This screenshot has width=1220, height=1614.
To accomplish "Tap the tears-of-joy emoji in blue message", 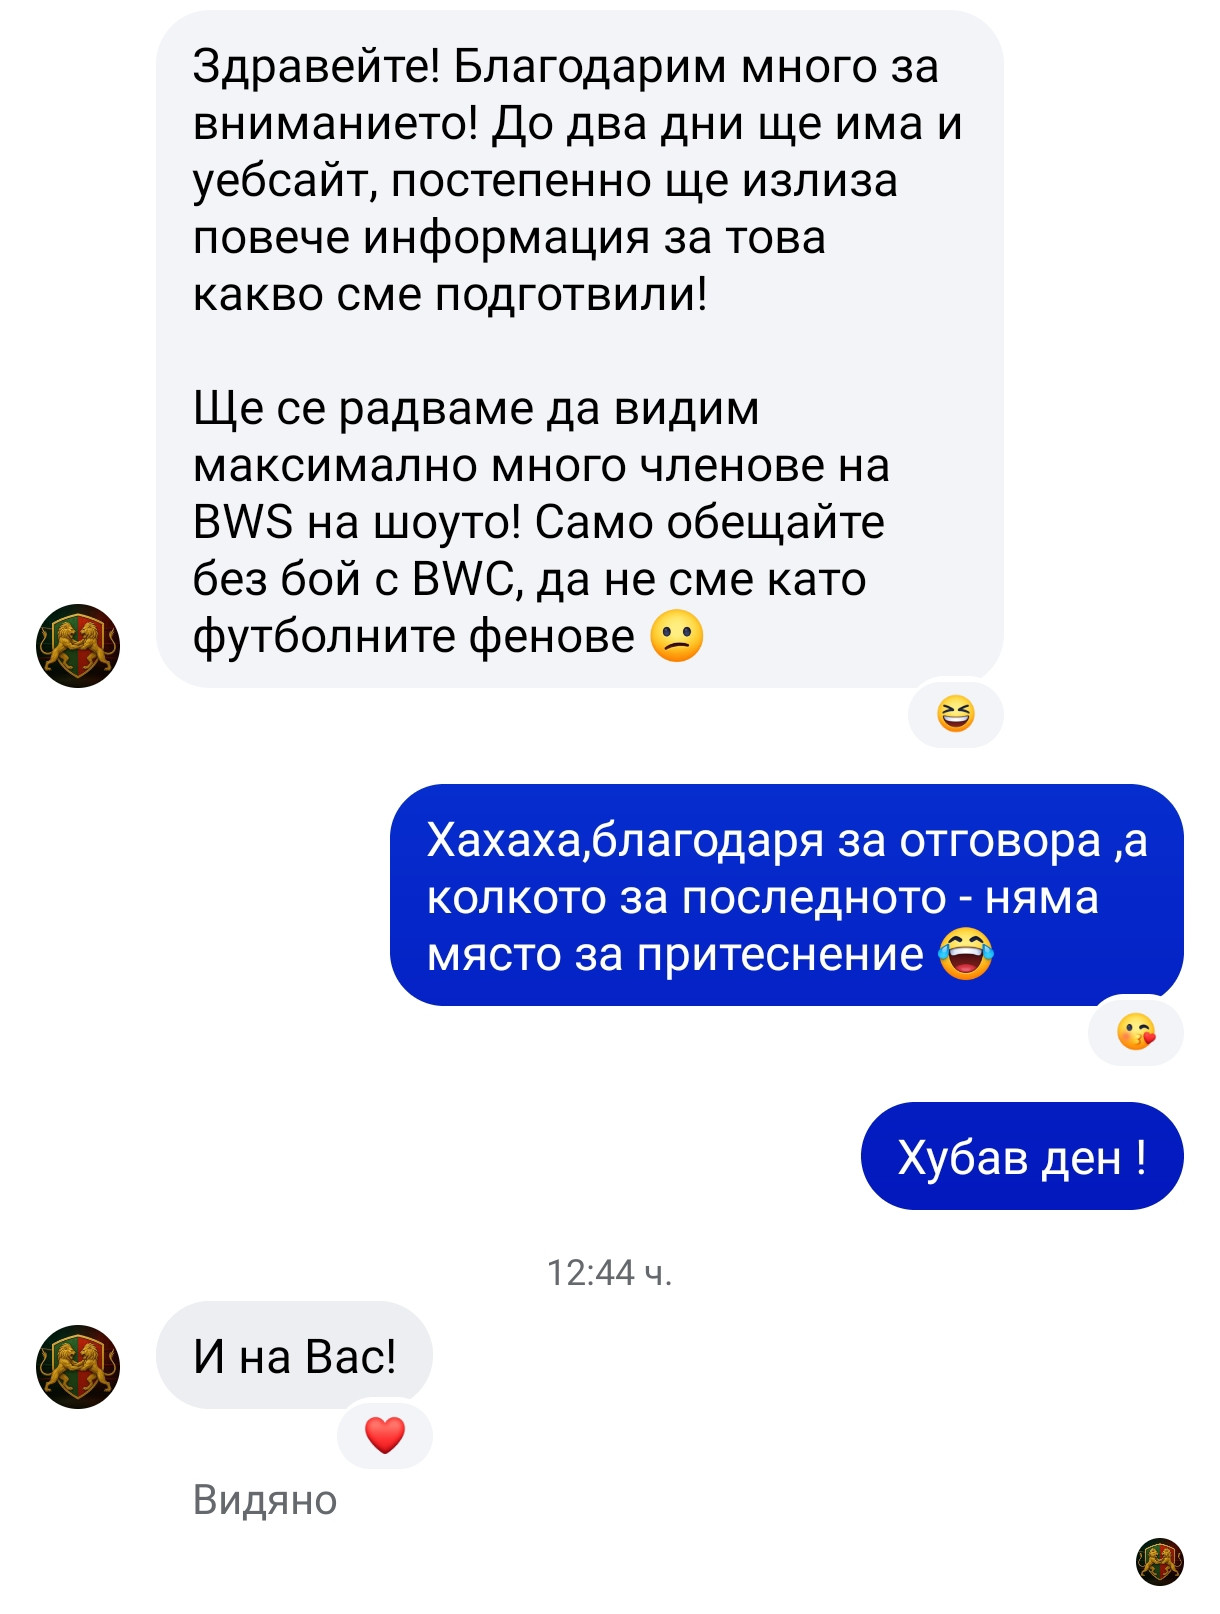I will pos(965,954).
